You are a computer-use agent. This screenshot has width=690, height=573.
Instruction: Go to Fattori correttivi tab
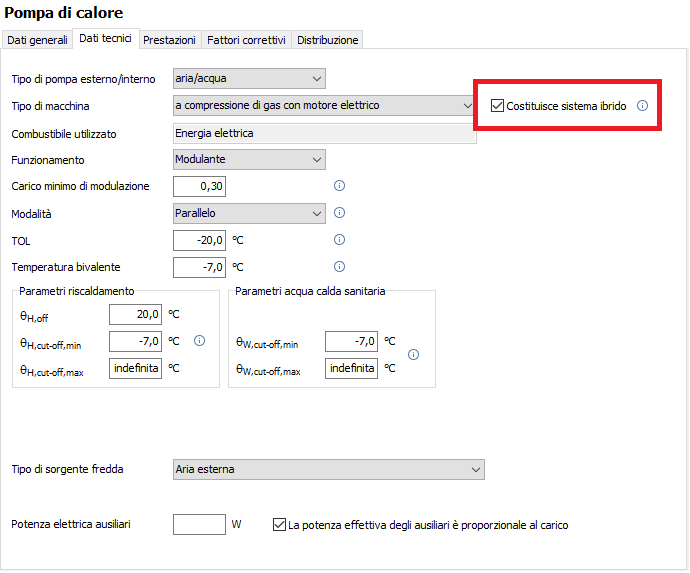click(246, 40)
